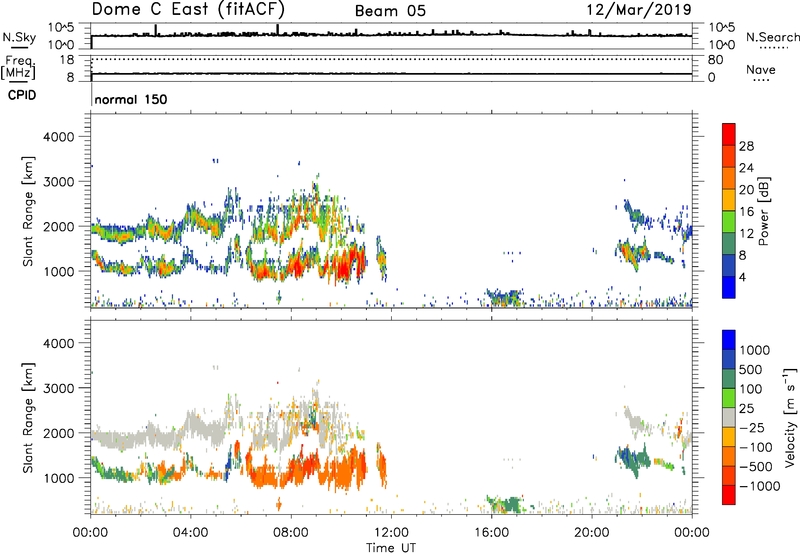Click the tall N.Sky spike near 07:30
Image resolution: width=800 pixels, height=554 pixels.
278,30
